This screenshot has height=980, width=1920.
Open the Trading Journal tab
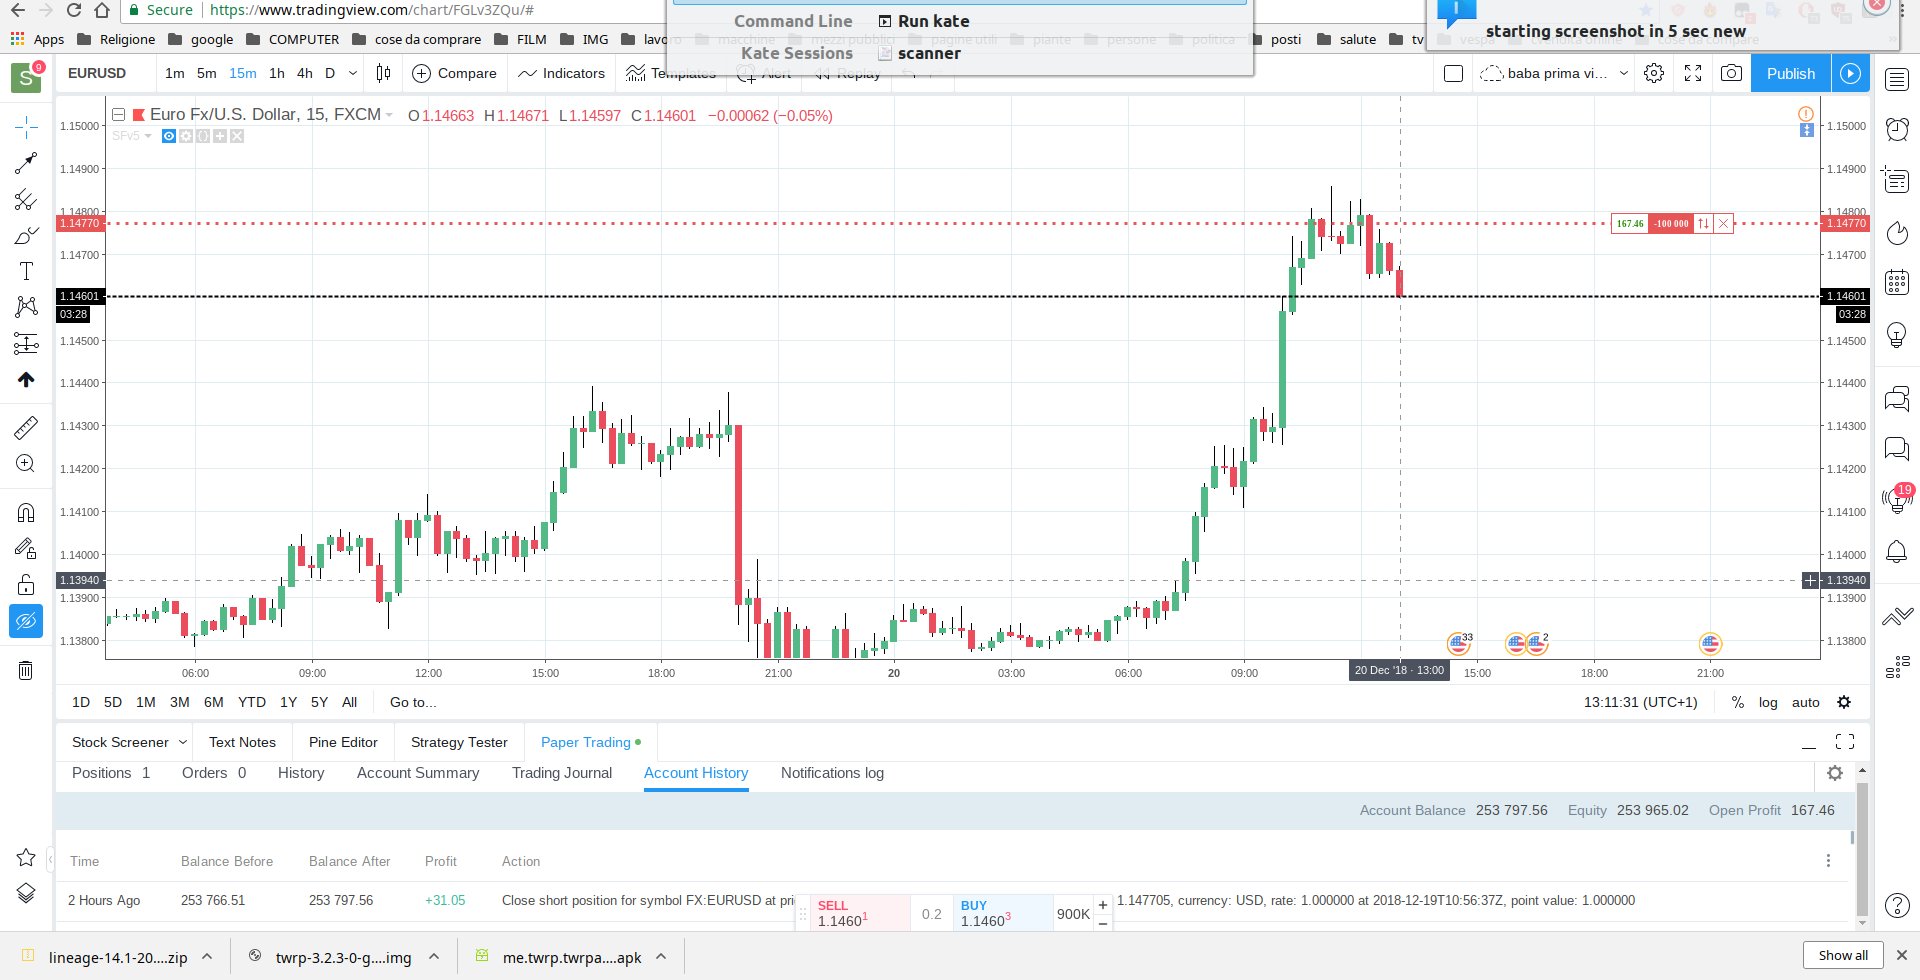coord(562,773)
